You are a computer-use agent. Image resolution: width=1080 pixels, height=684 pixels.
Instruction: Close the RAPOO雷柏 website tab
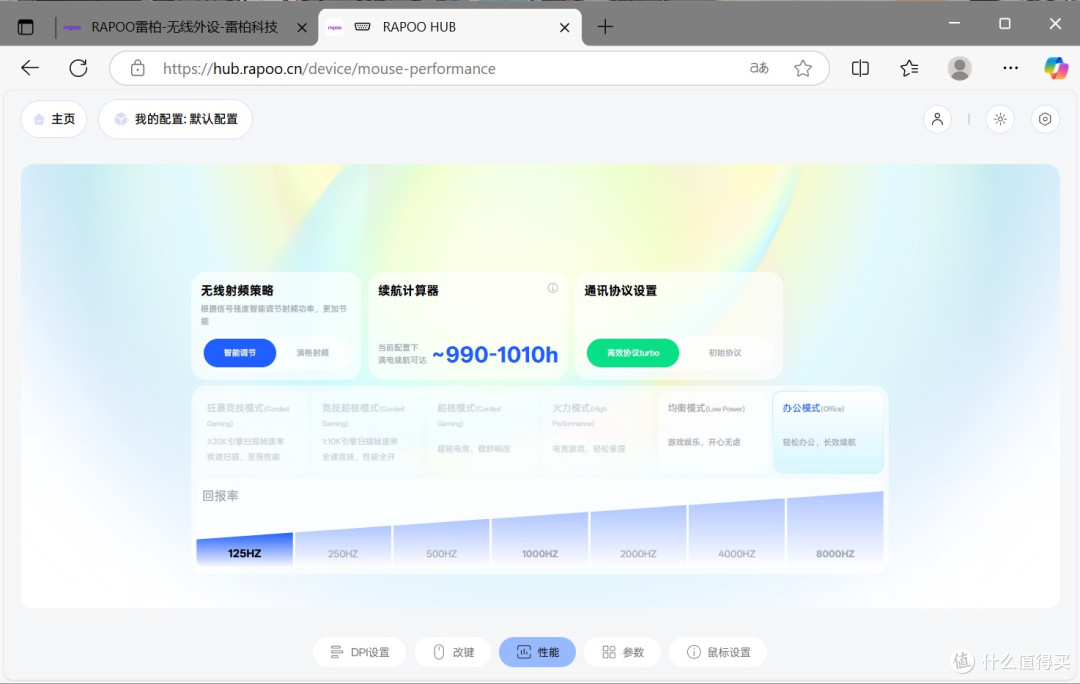coord(302,28)
